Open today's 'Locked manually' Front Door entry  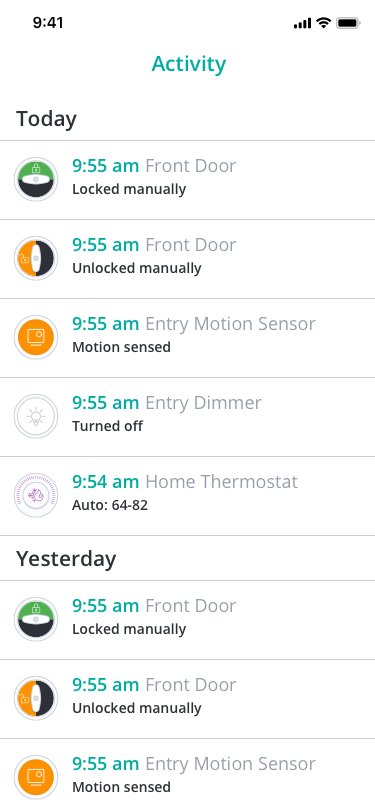tap(188, 180)
